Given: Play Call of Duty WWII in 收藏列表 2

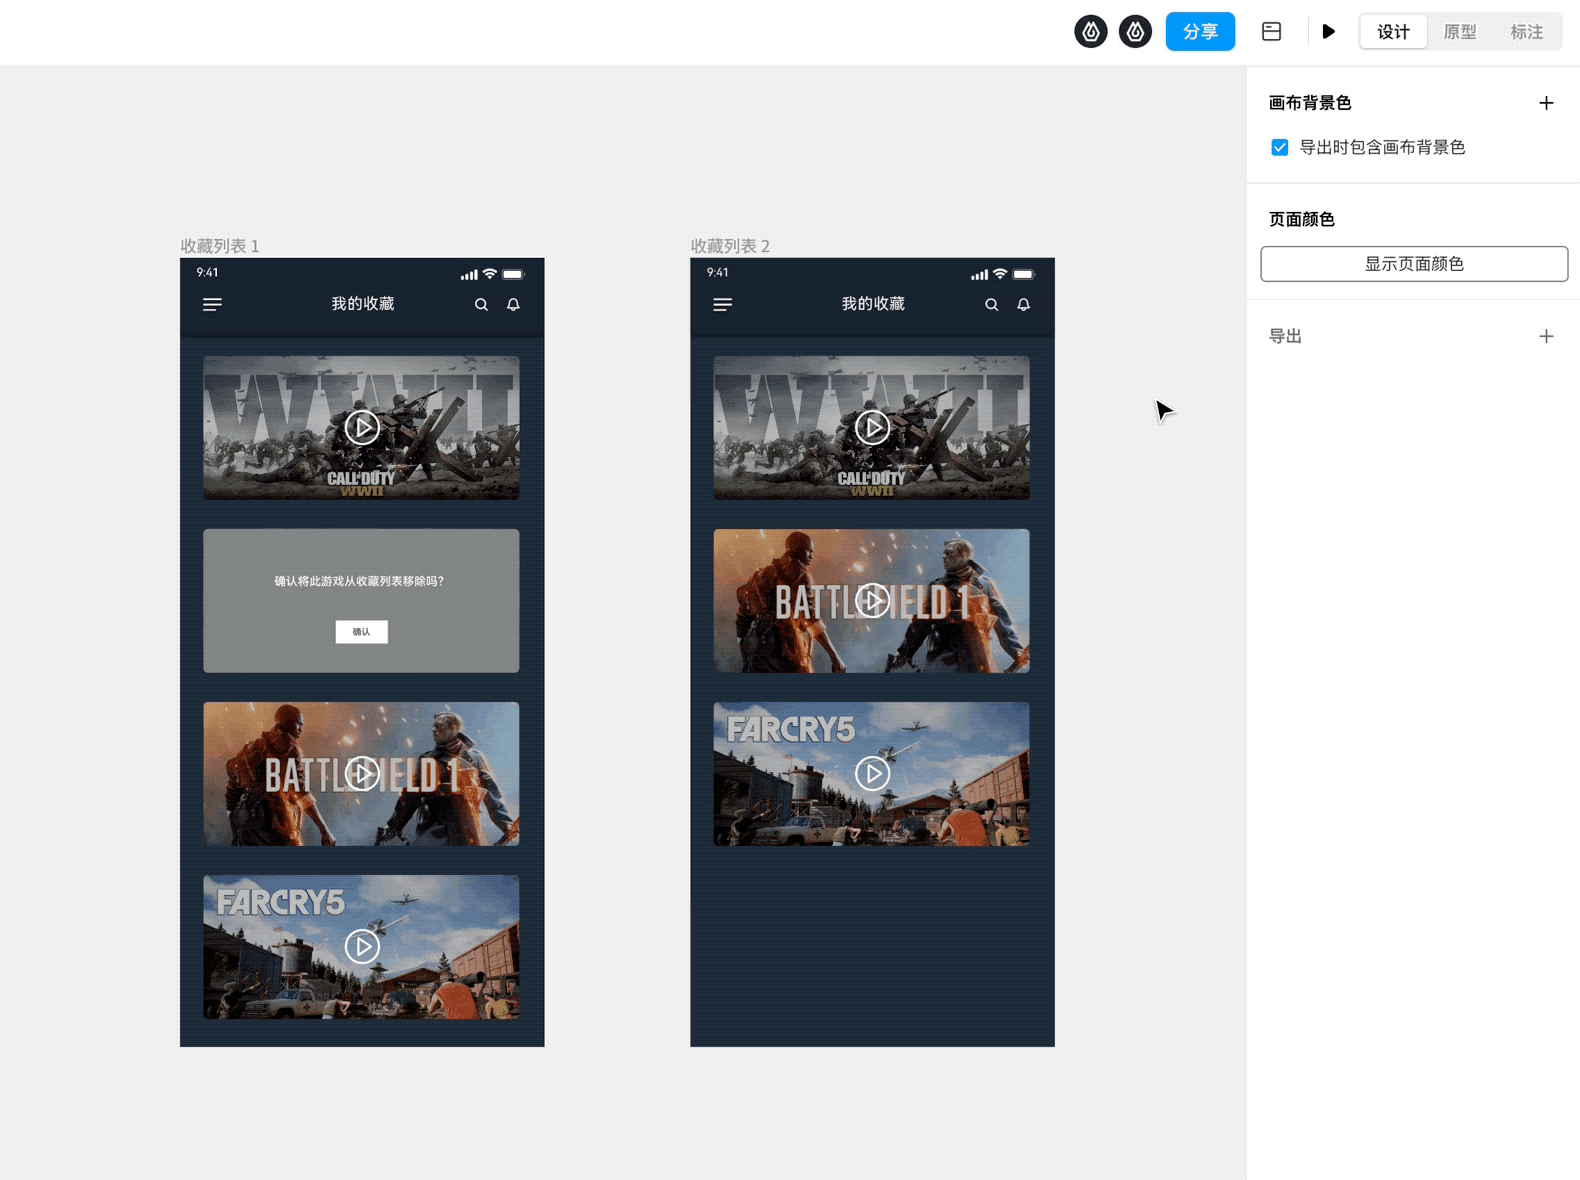Looking at the screenshot, I should [872, 427].
